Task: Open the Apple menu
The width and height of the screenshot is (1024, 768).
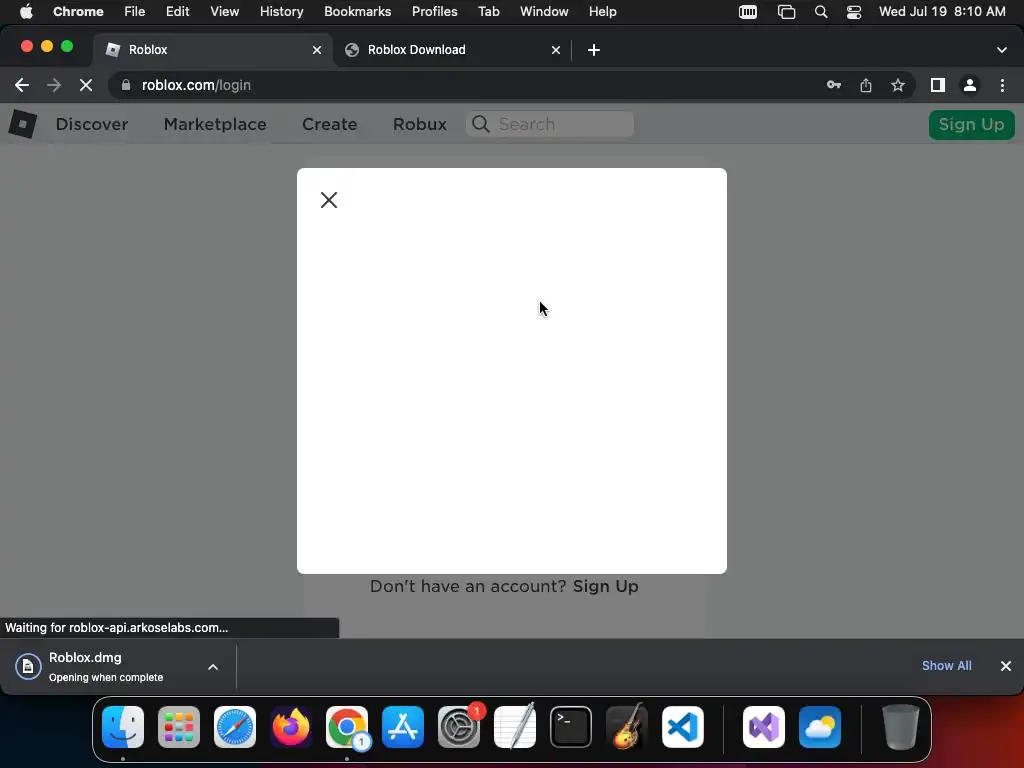Action: (x=26, y=11)
